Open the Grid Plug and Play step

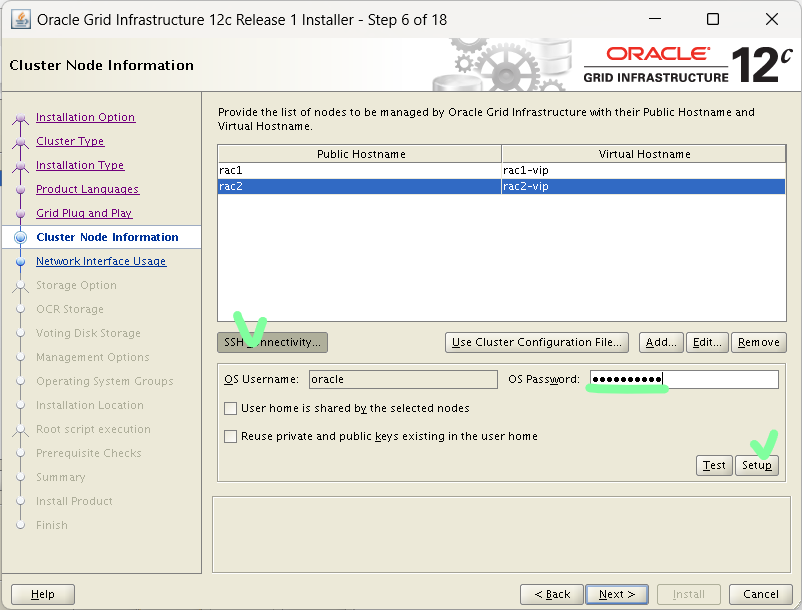[x=84, y=213]
